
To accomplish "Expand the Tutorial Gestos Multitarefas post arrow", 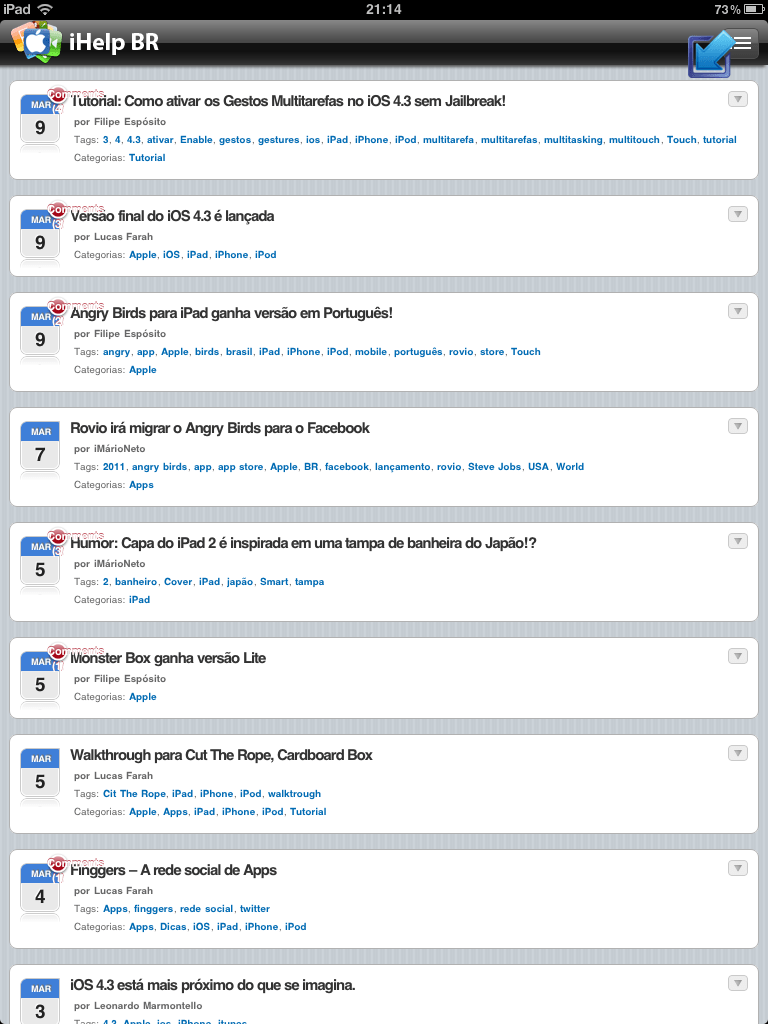I will coord(737,99).
